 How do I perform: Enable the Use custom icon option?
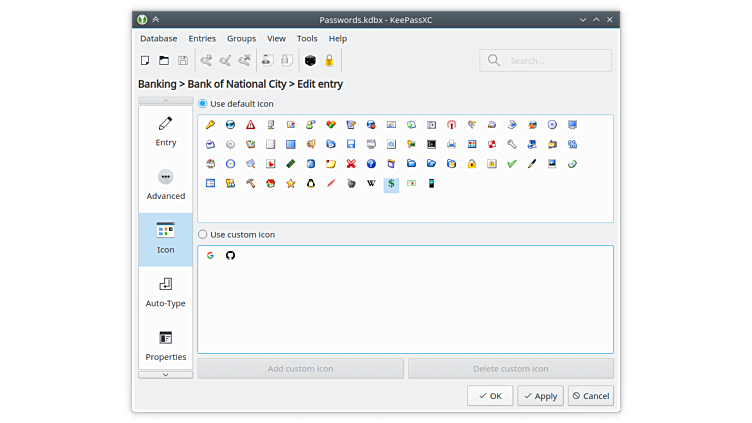pos(204,235)
